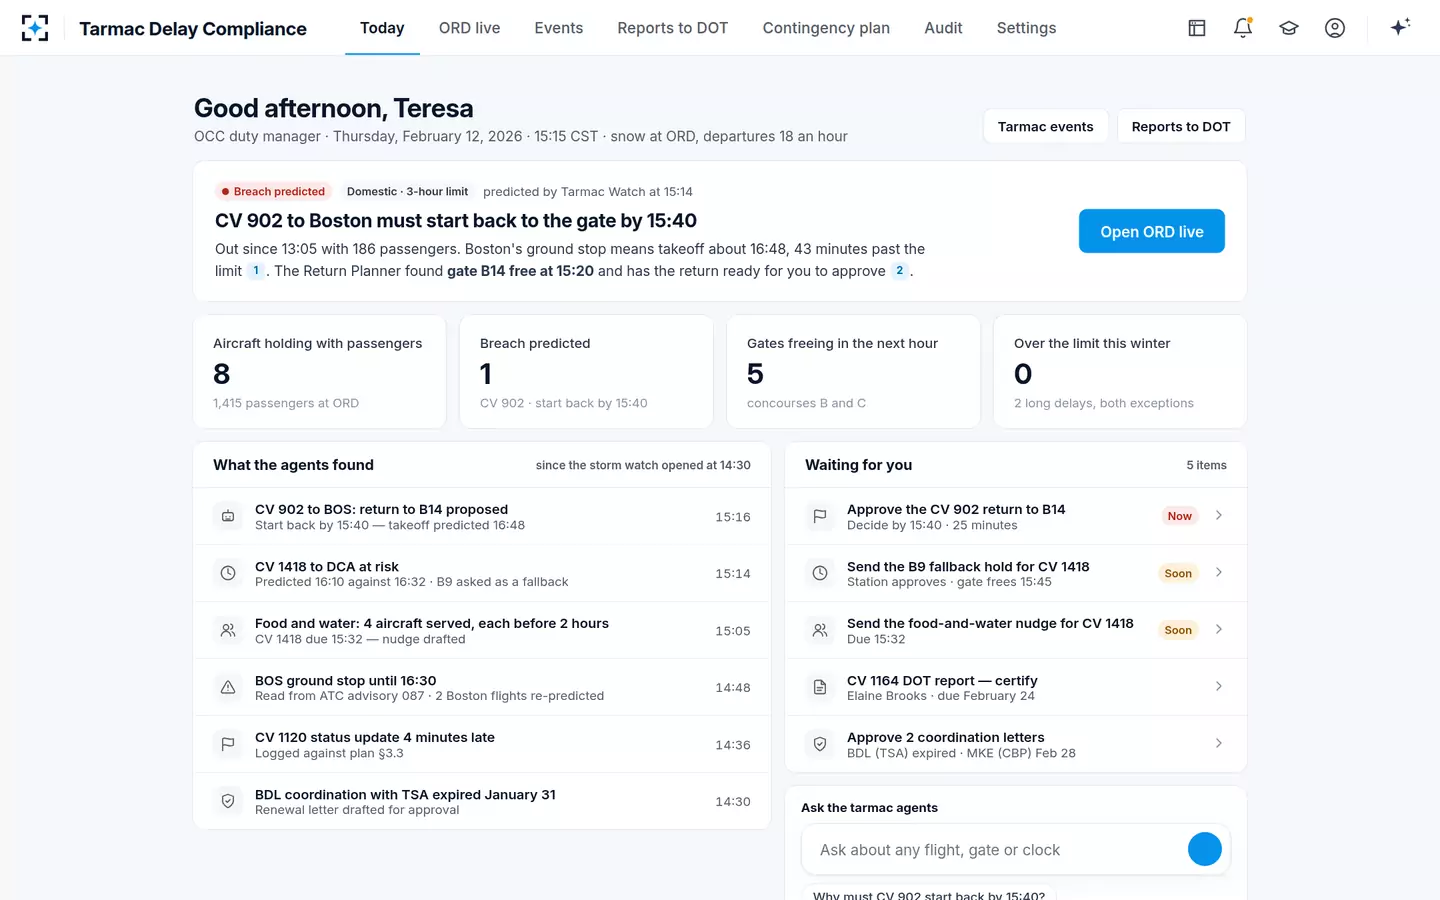
Task: Open citation reference 1 in breach summary
Action: click(x=256, y=271)
